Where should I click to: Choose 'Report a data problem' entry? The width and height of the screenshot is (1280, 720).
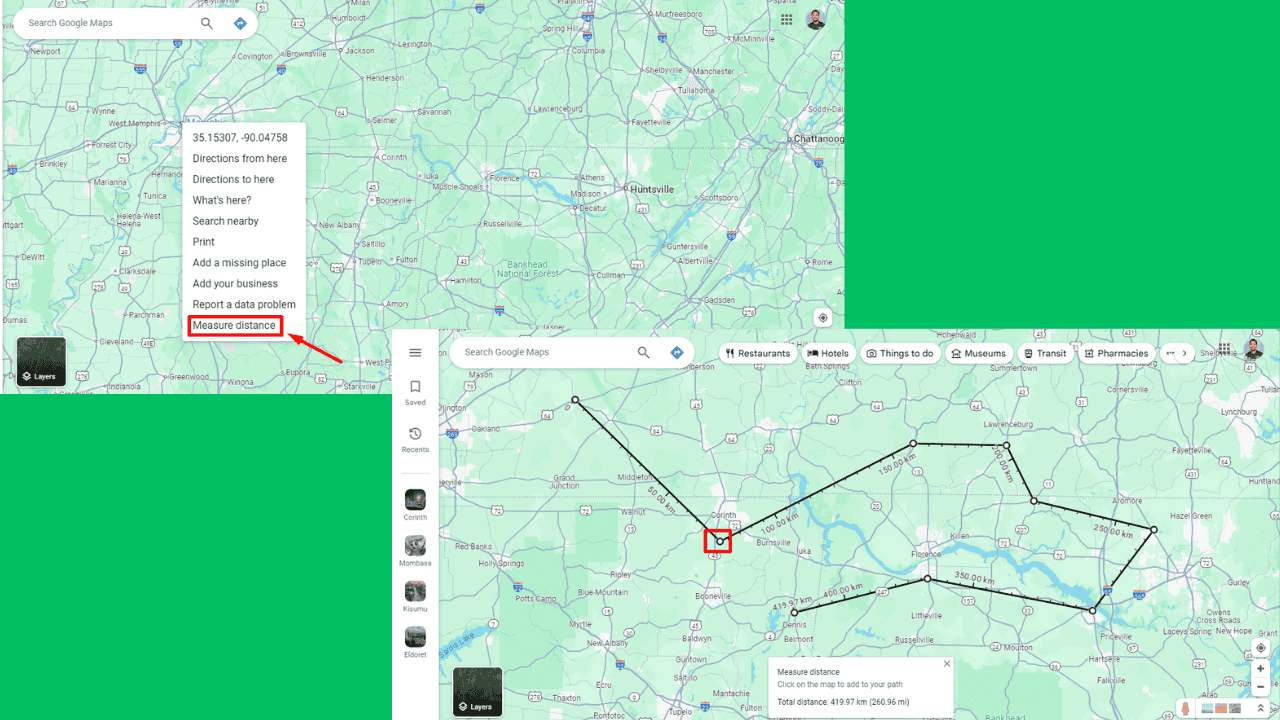244,305
